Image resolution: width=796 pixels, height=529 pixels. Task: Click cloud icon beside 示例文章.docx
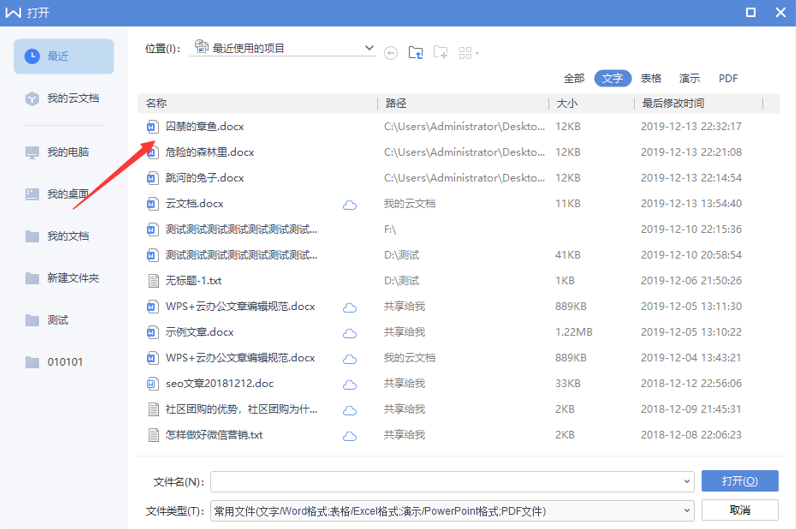coord(350,334)
